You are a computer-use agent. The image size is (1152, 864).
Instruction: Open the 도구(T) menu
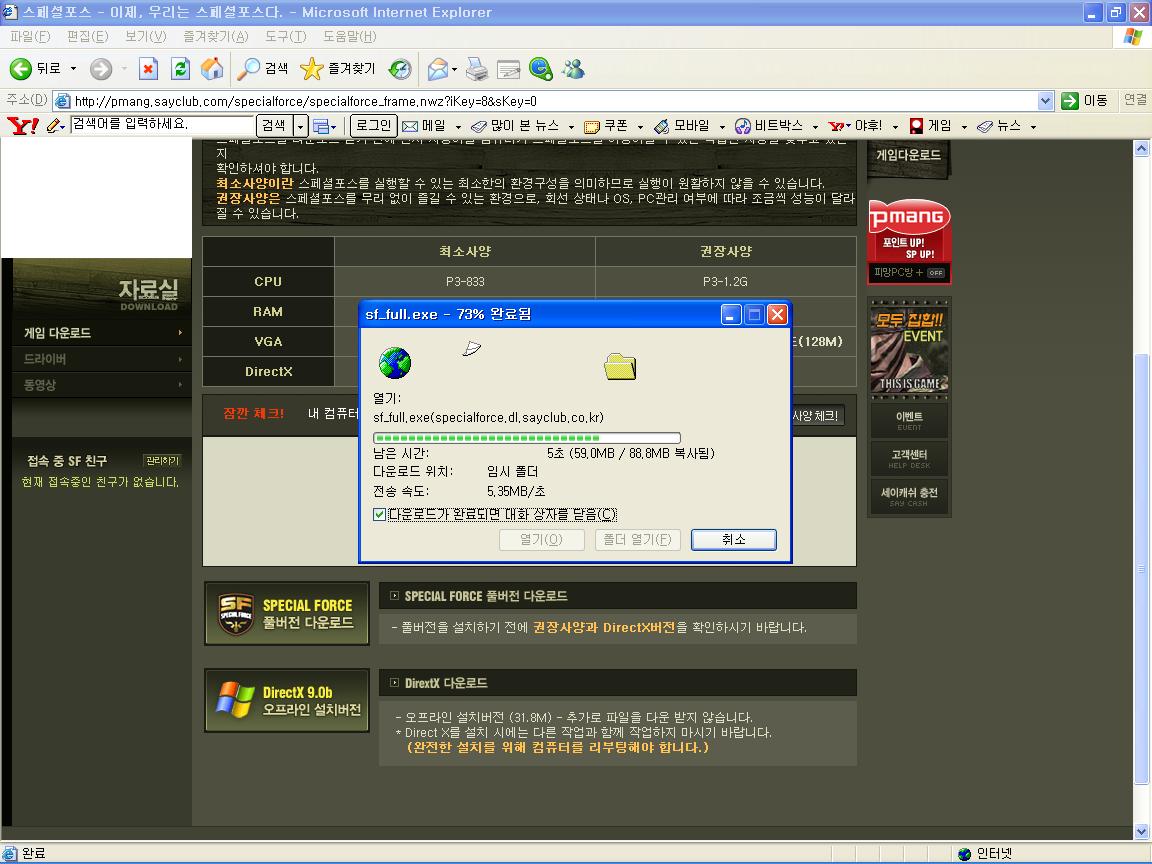[286, 36]
